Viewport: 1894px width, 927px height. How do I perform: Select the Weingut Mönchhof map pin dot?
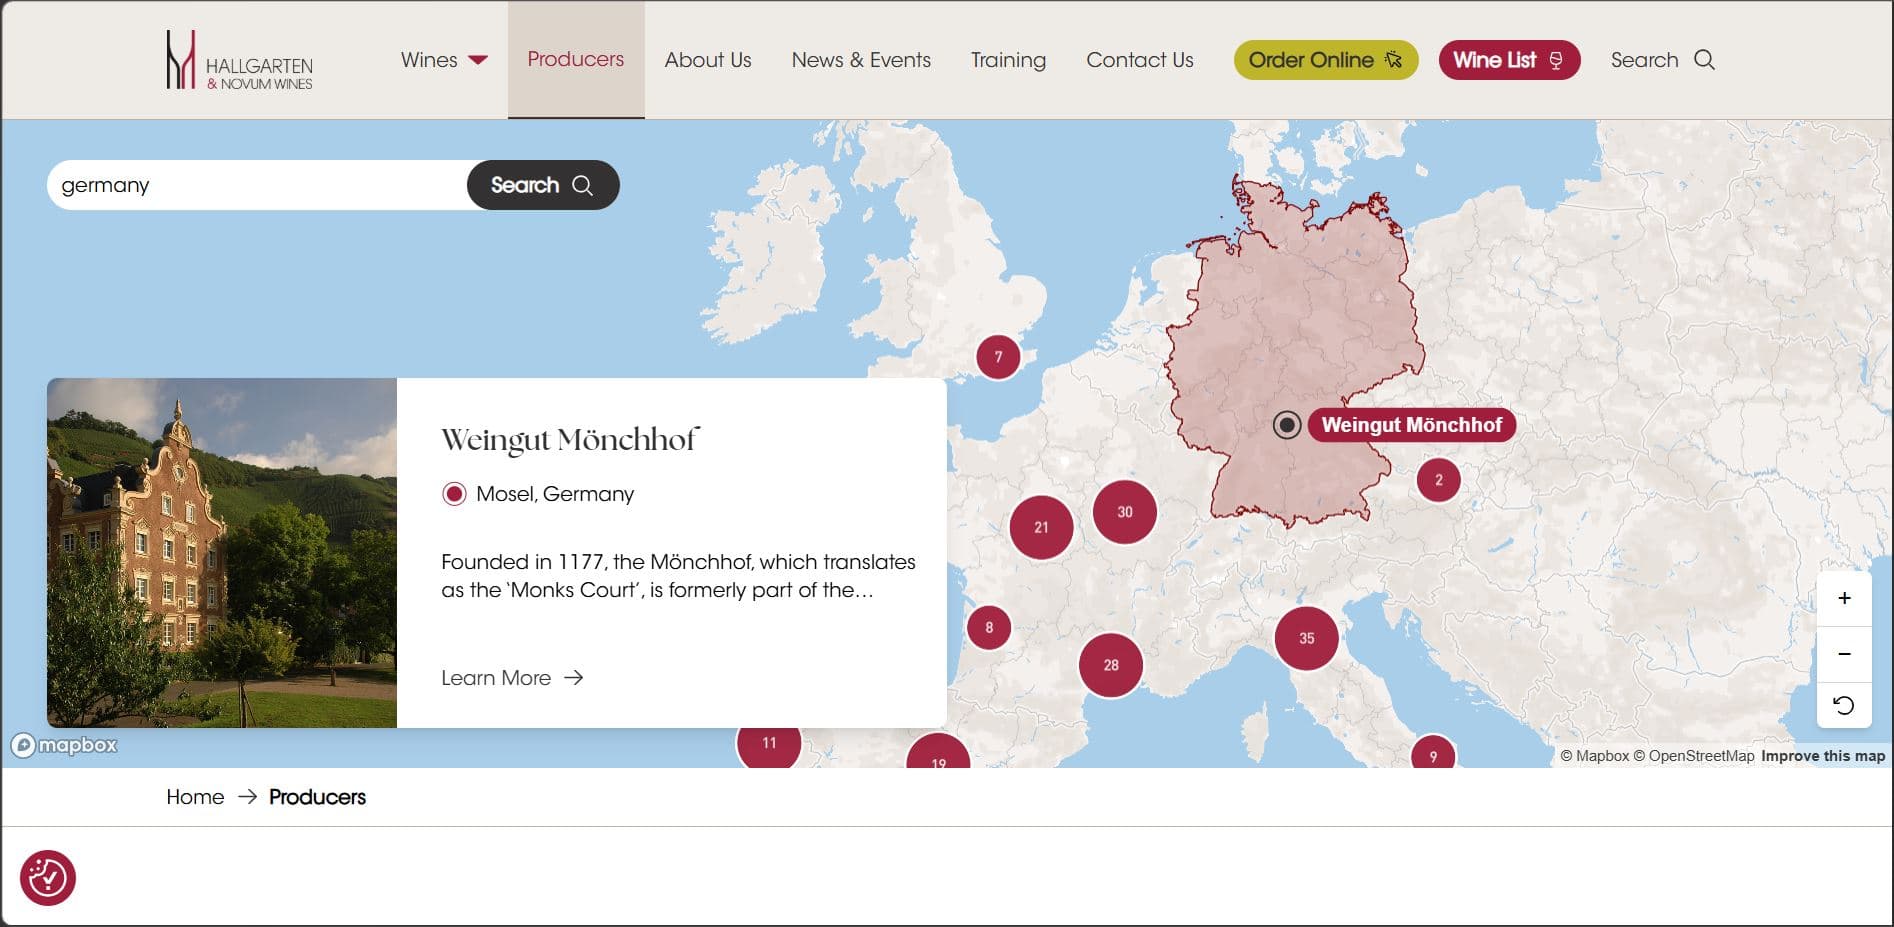(1287, 425)
